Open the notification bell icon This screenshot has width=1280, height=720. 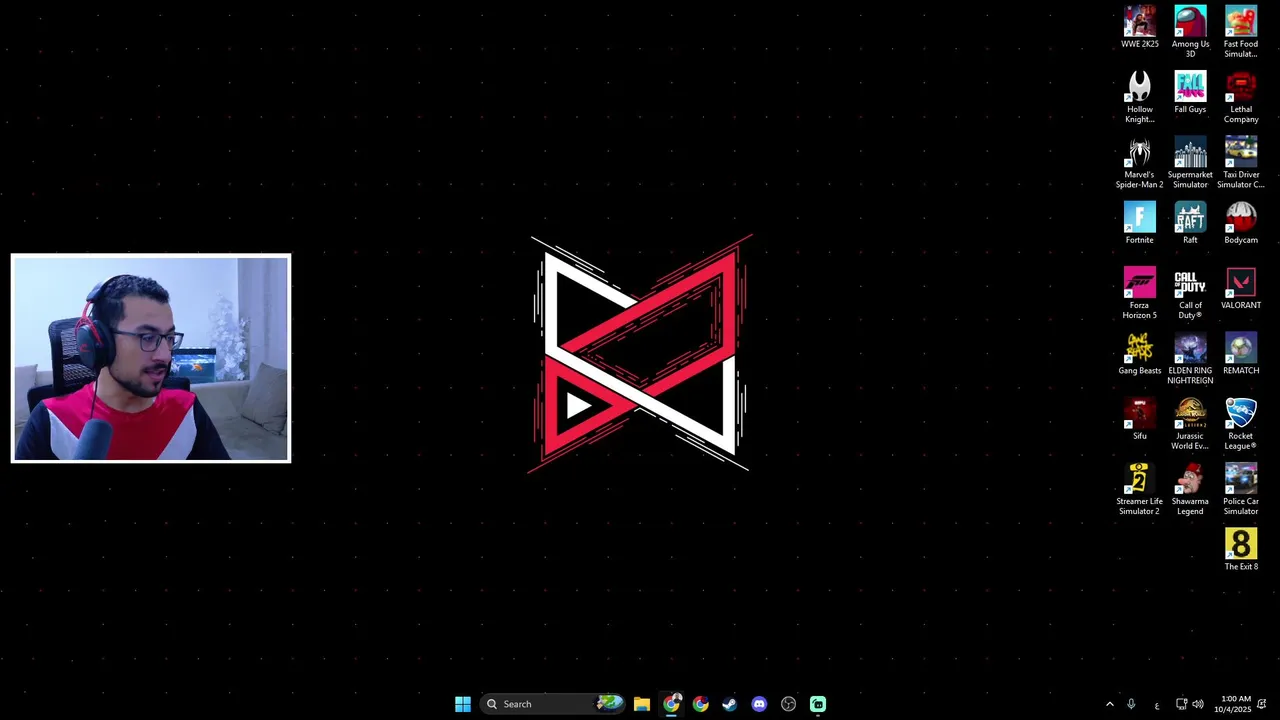pos(1262,704)
